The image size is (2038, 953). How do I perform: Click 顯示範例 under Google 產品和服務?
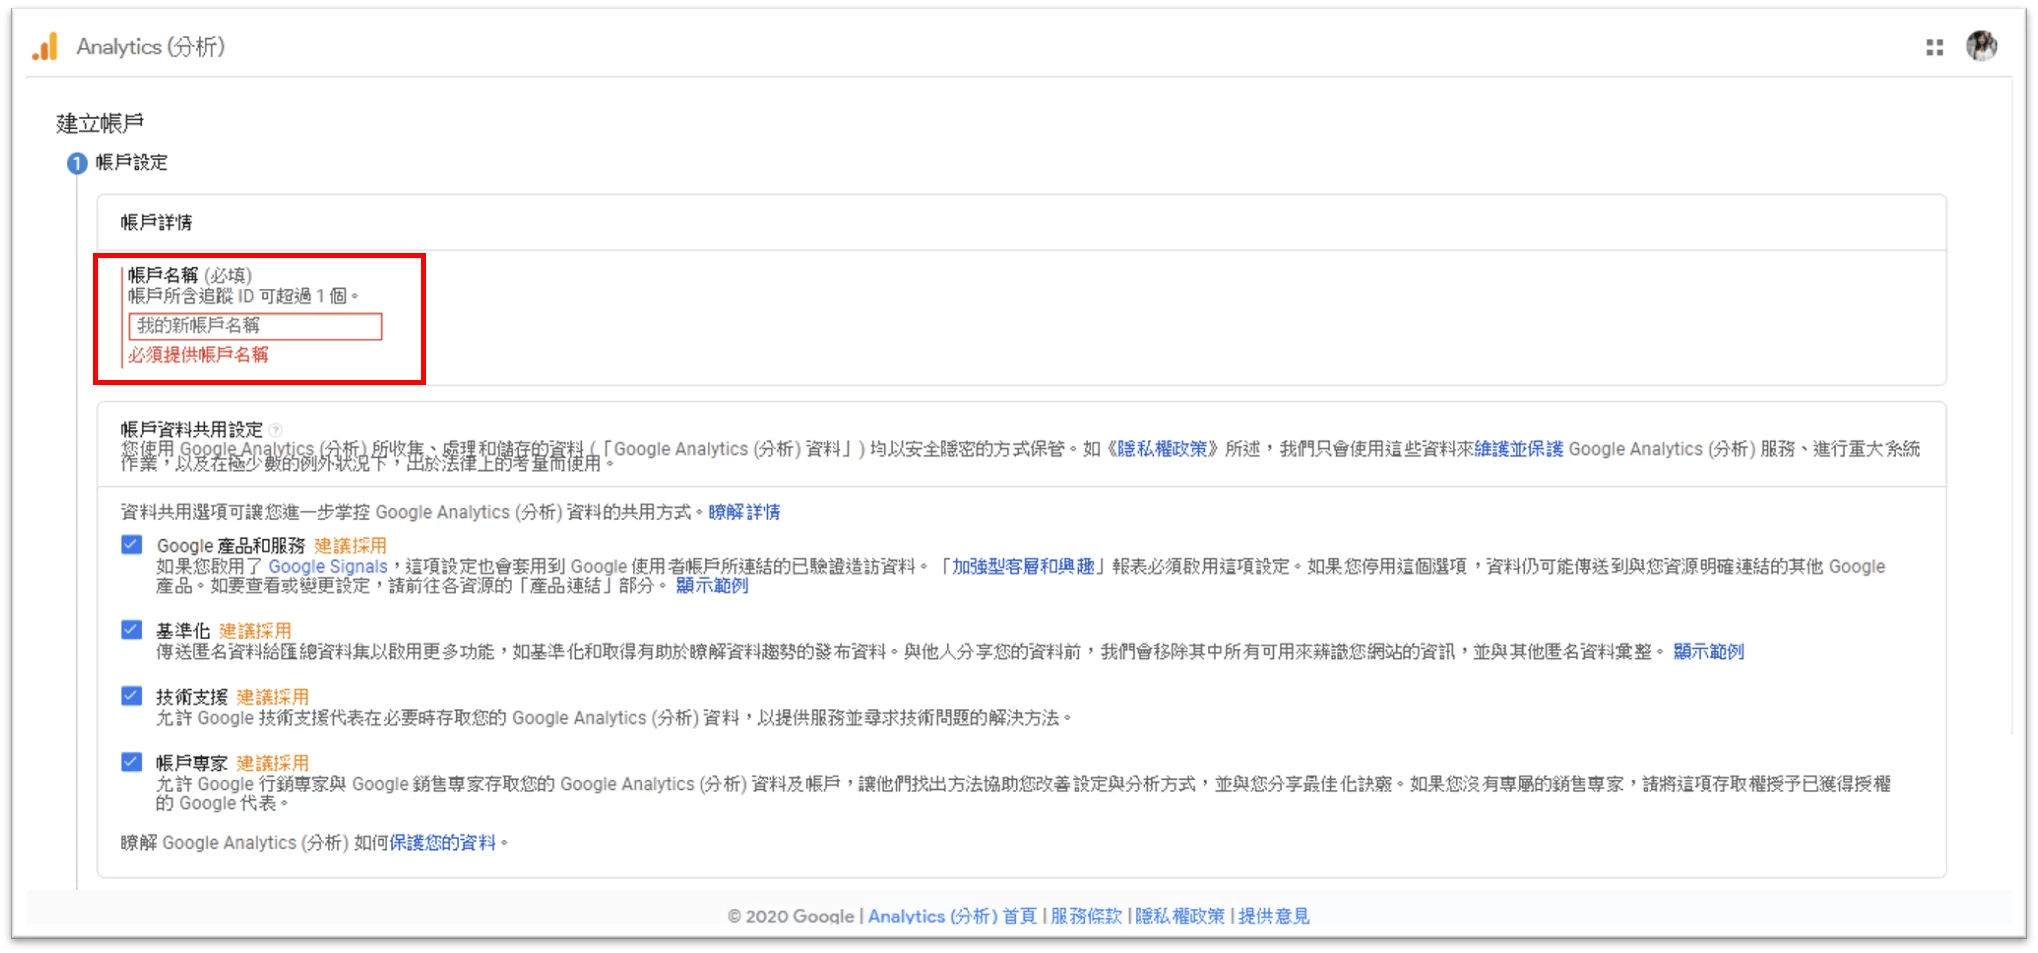pyautogui.click(x=712, y=585)
